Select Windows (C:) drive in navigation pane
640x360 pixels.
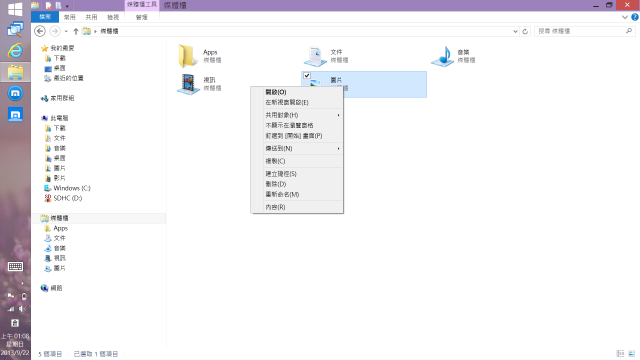[x=67, y=188]
